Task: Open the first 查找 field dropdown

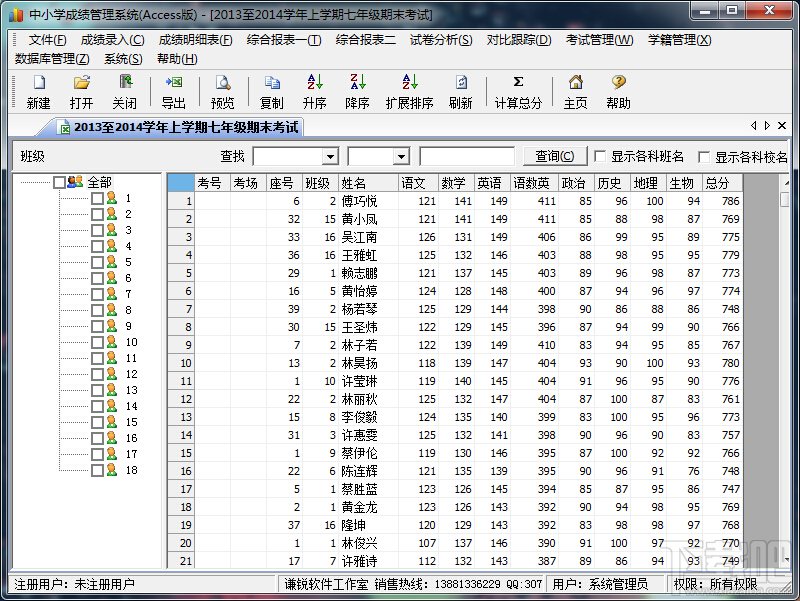Action: point(330,157)
